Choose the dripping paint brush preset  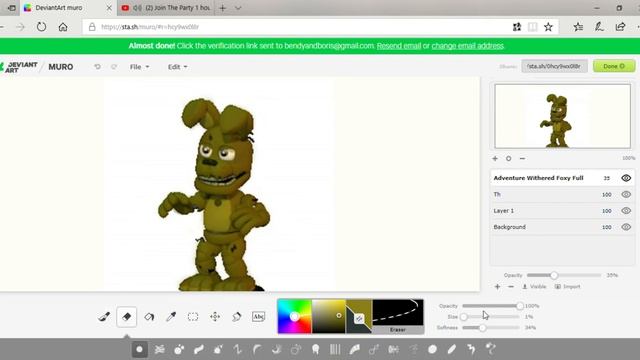pos(316,349)
